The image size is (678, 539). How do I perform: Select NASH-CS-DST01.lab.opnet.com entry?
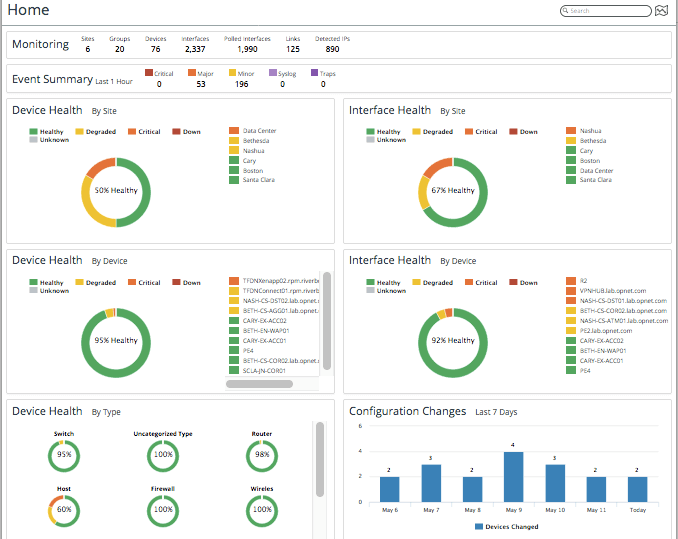coord(616,301)
